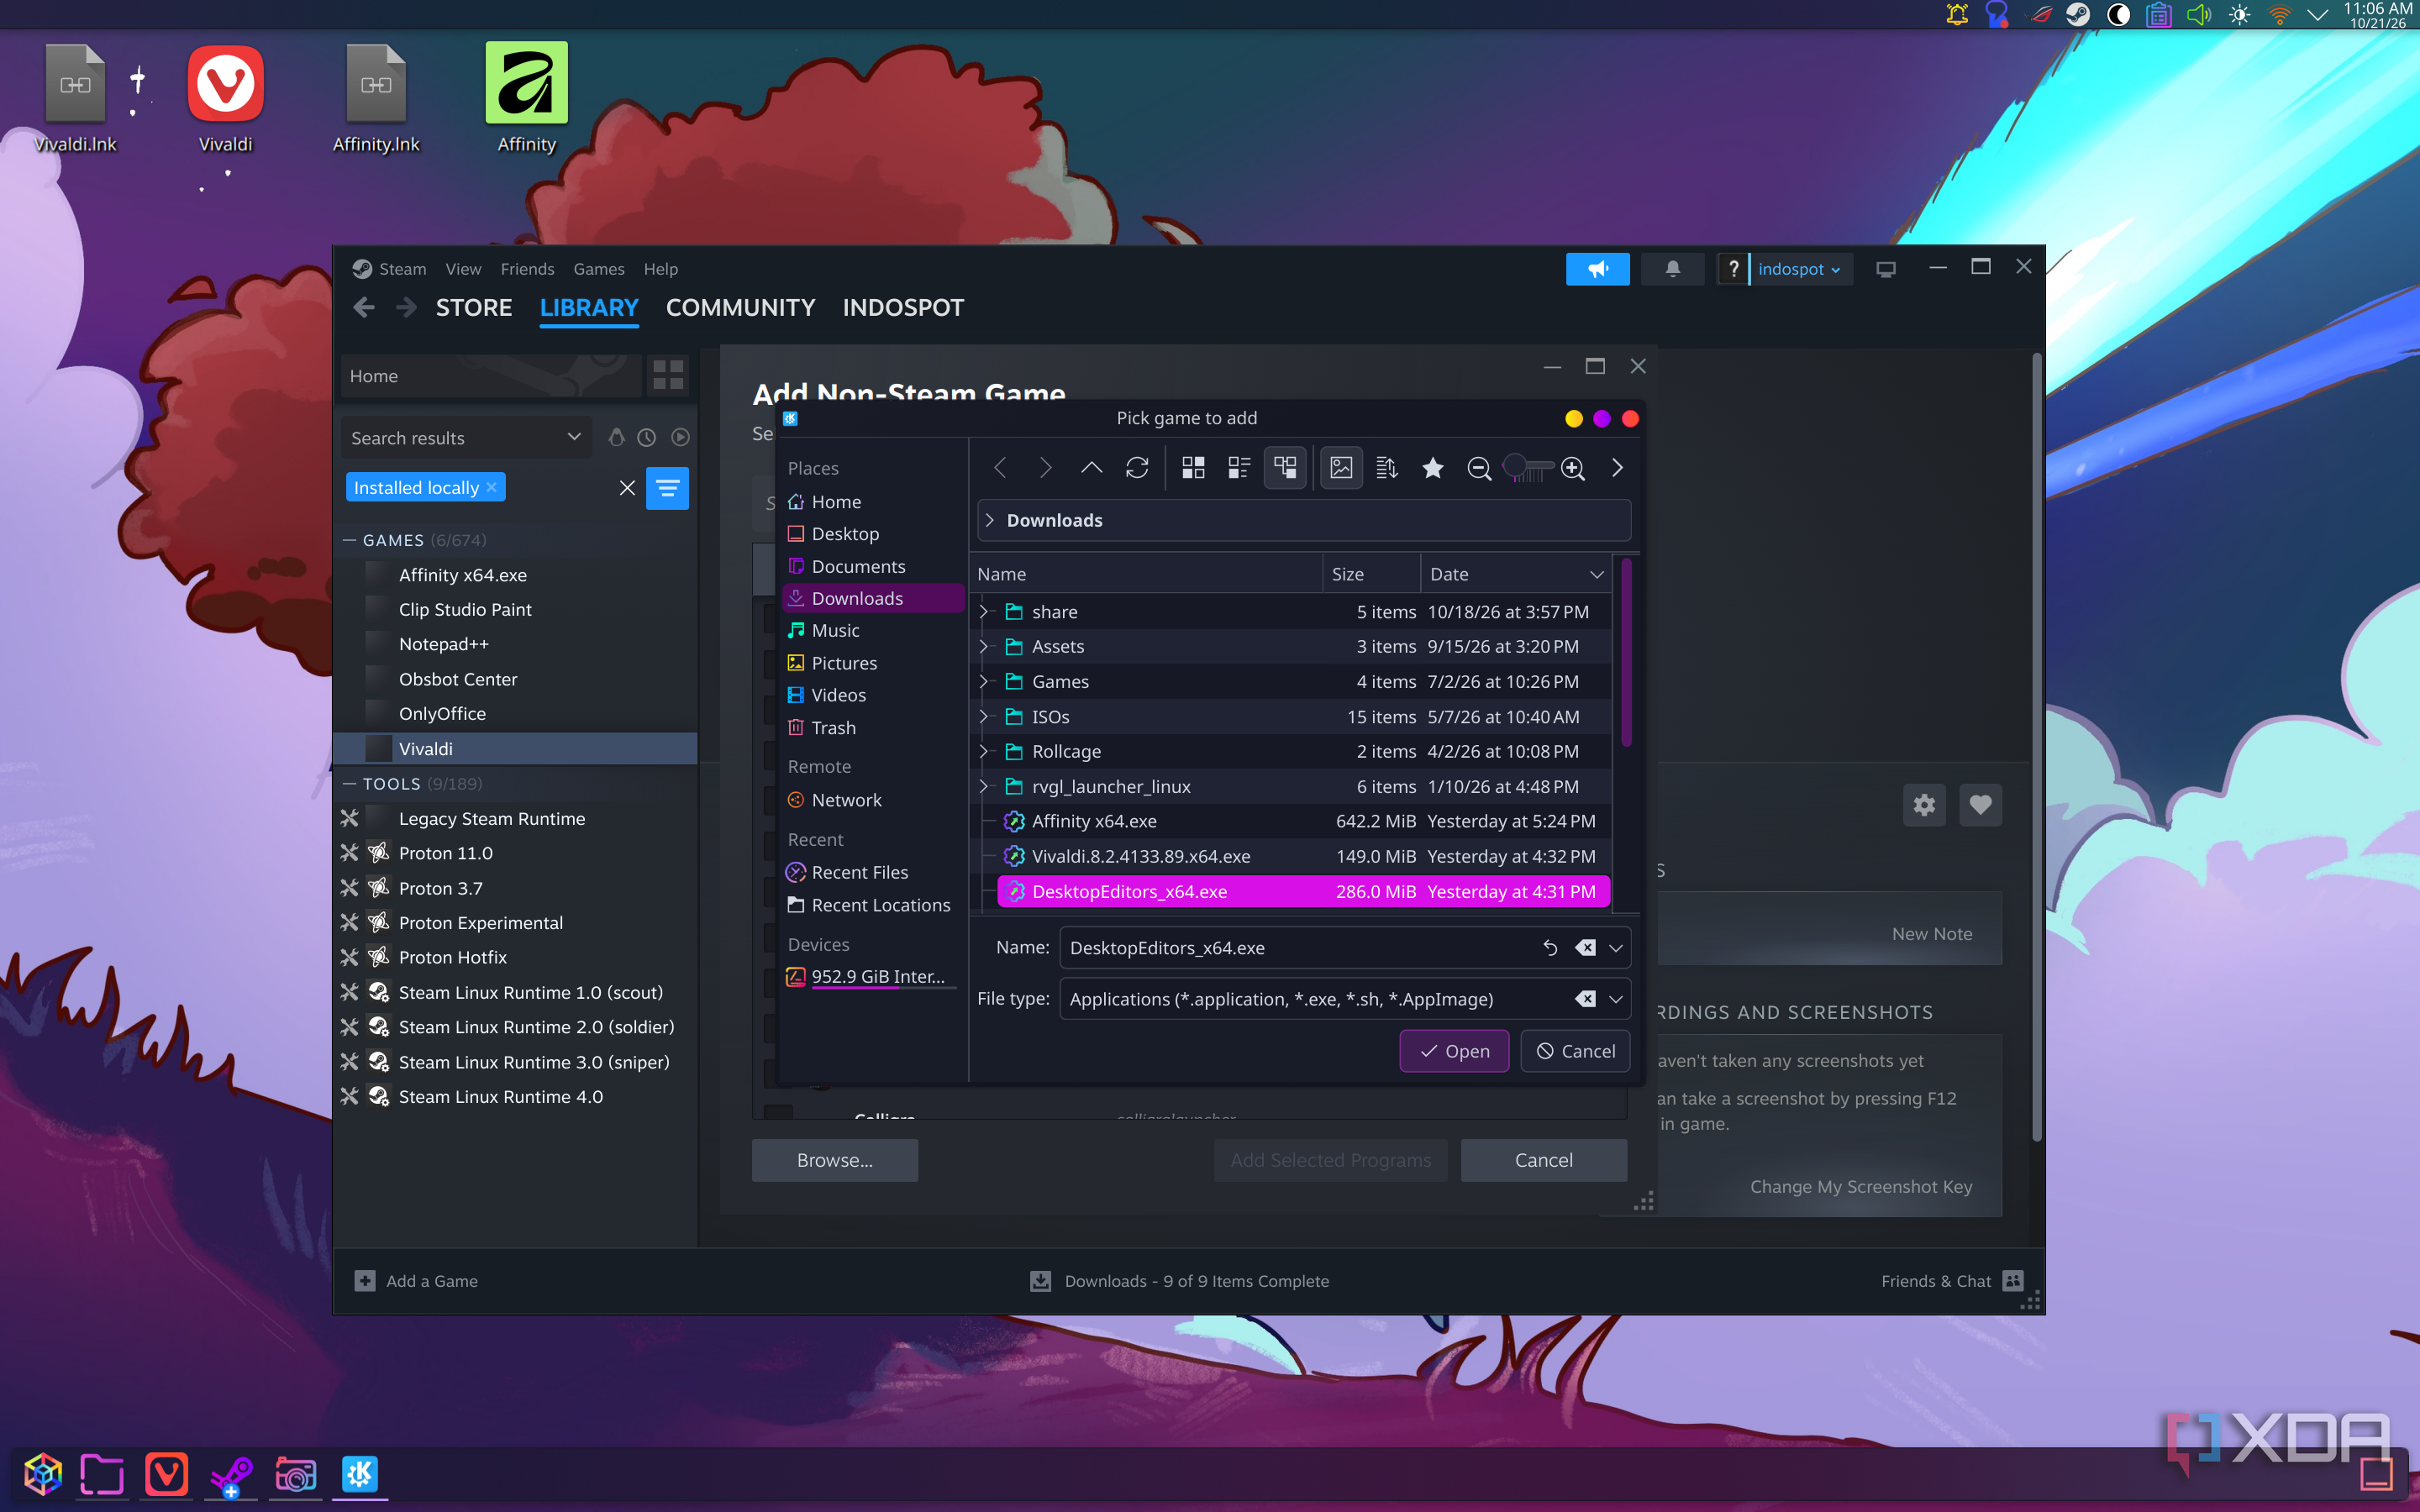Image resolution: width=2420 pixels, height=1512 pixels.
Task: Toggle ready-to-play filter icon
Action: [x=680, y=438]
